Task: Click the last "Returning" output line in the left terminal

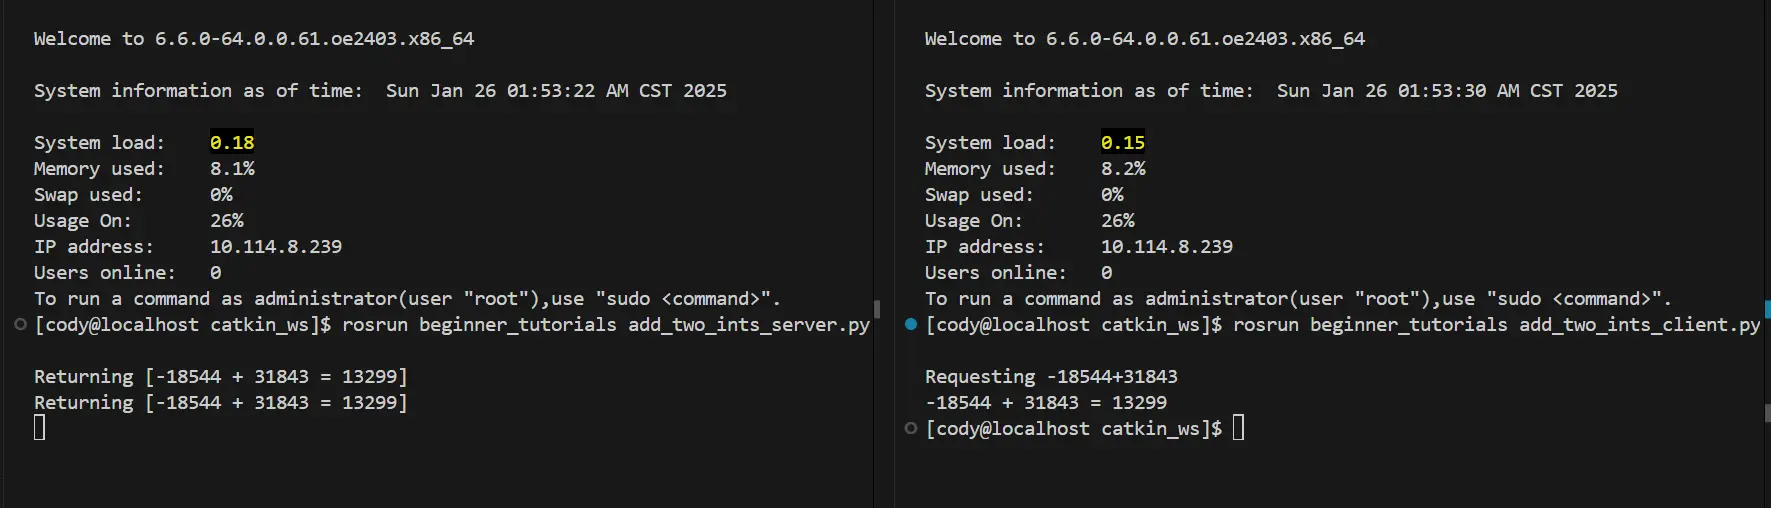Action: tap(220, 402)
